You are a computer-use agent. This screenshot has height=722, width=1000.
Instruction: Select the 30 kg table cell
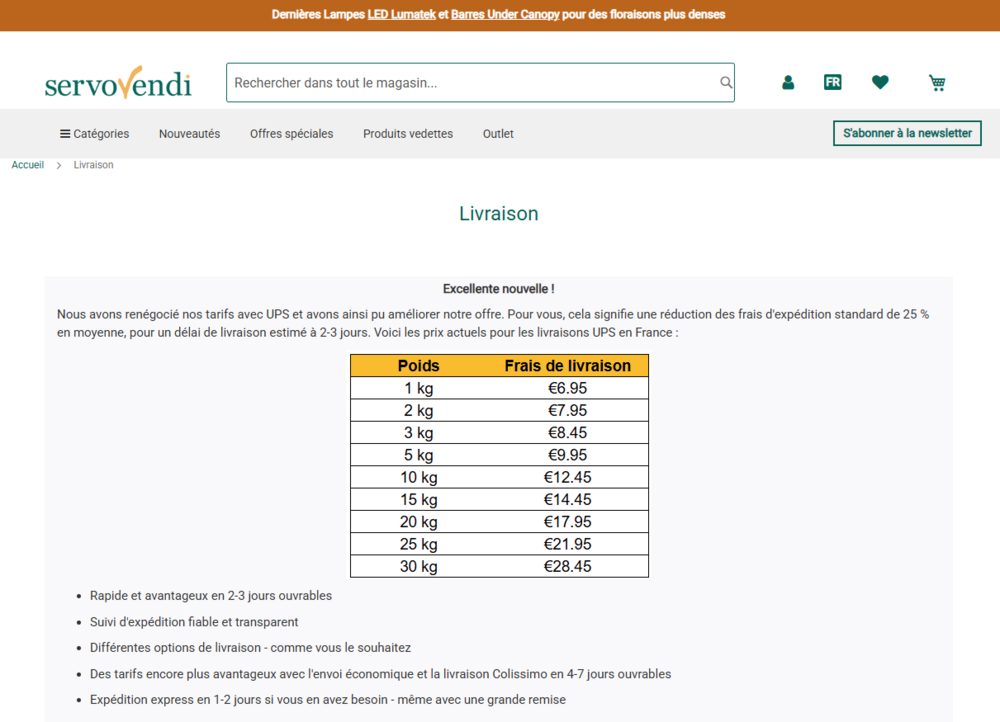coord(418,566)
